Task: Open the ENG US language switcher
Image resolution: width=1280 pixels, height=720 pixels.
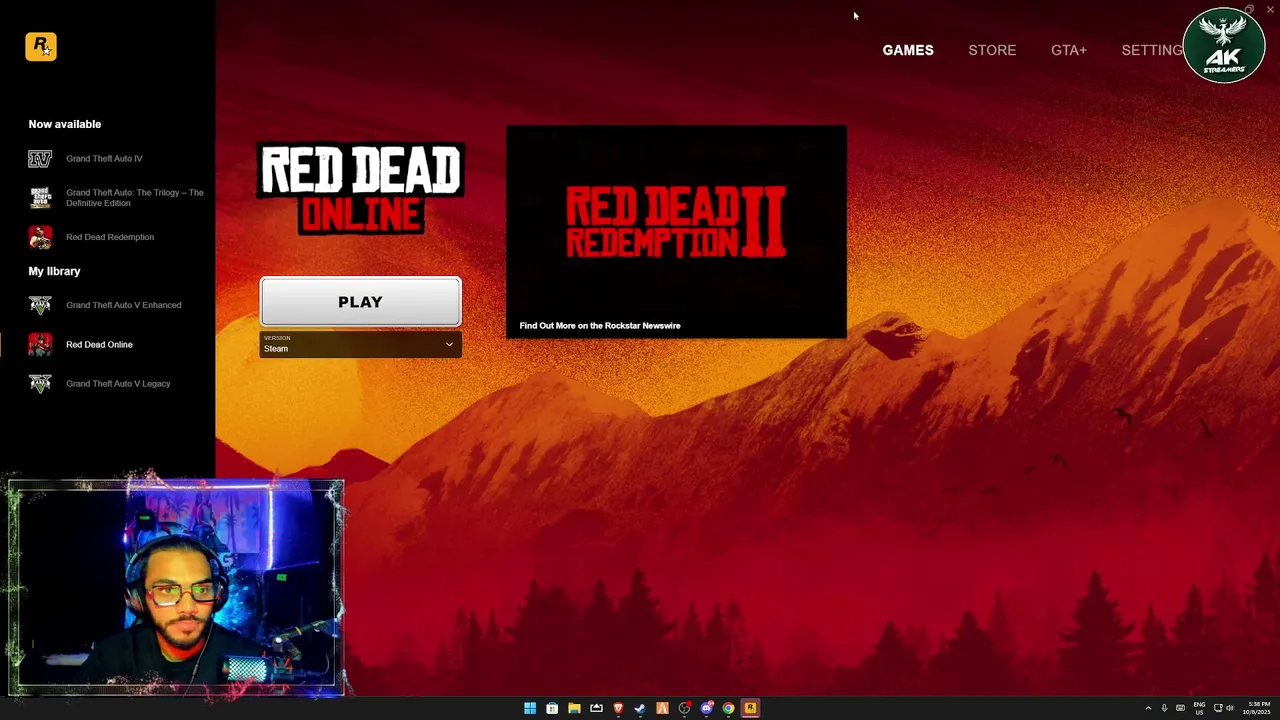Action: click(x=1199, y=708)
